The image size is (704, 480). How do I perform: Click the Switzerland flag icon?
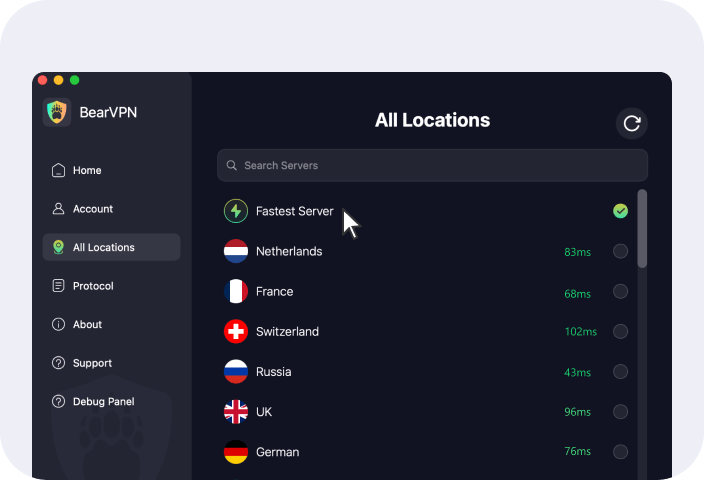[x=236, y=332]
